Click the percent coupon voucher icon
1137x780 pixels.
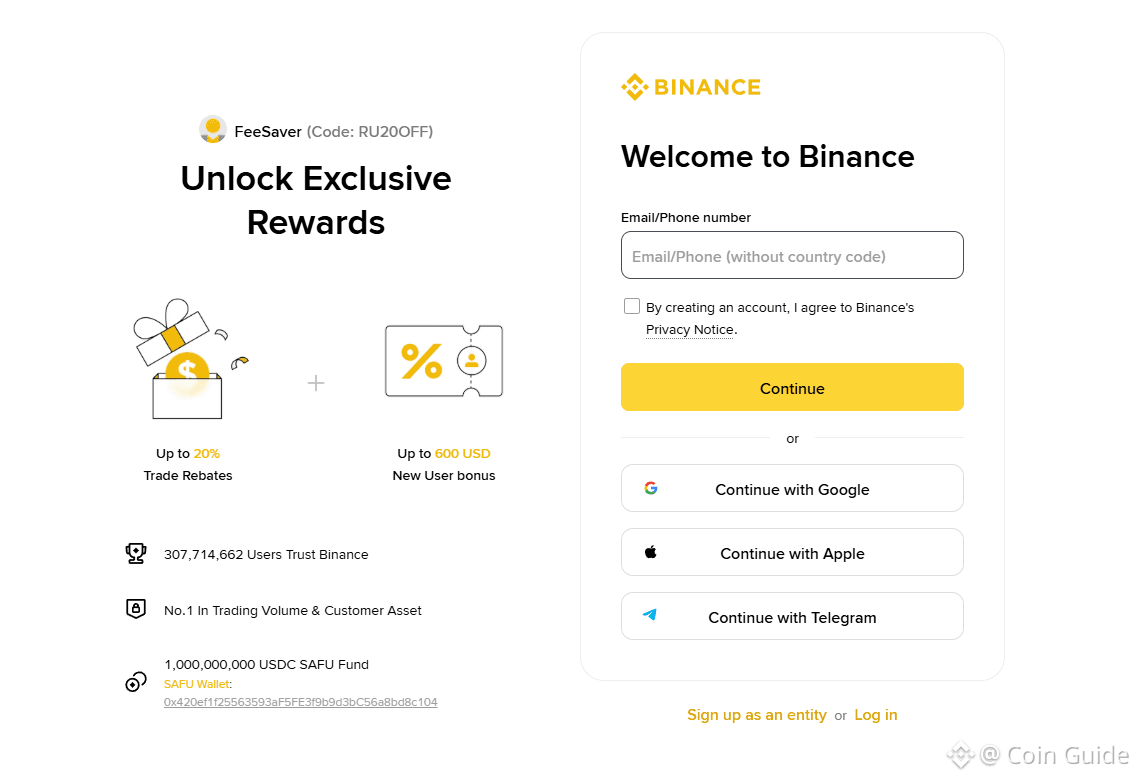[444, 361]
